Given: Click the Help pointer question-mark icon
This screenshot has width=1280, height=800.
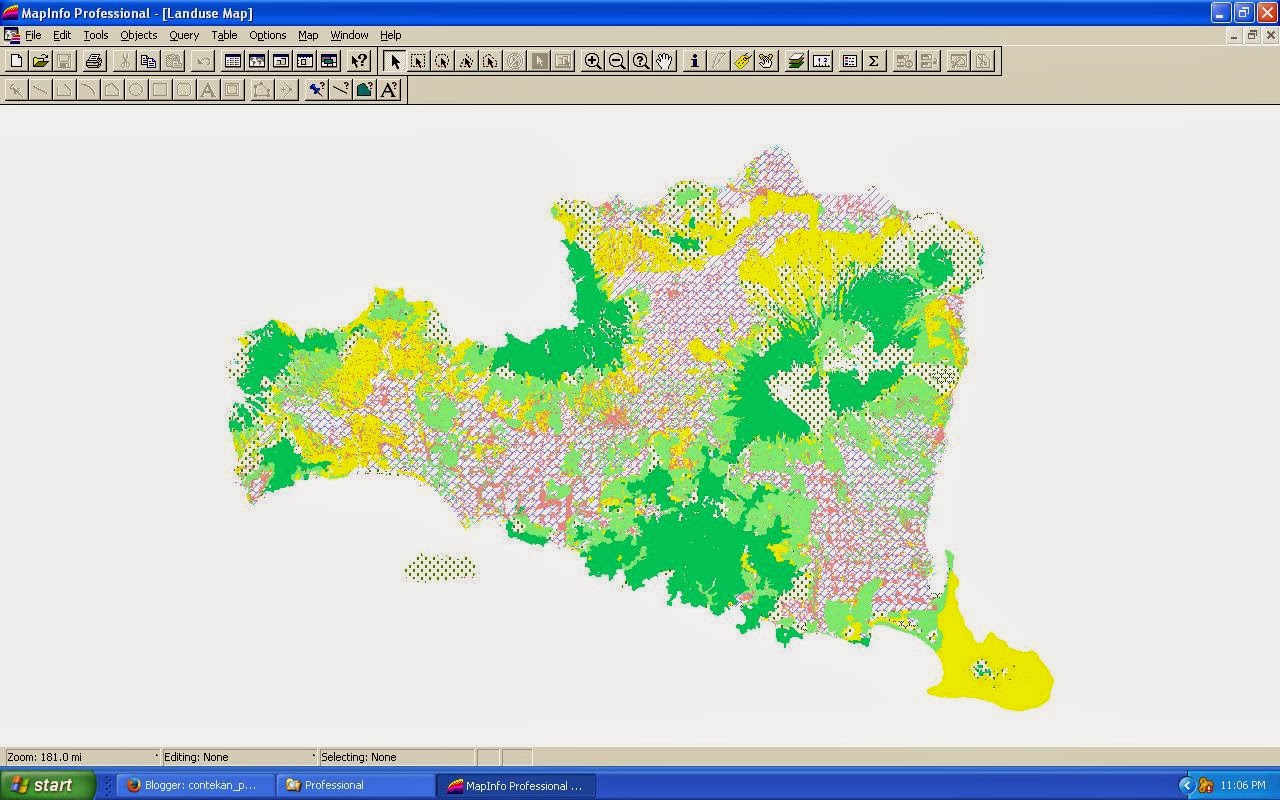Looking at the screenshot, I should coord(359,61).
